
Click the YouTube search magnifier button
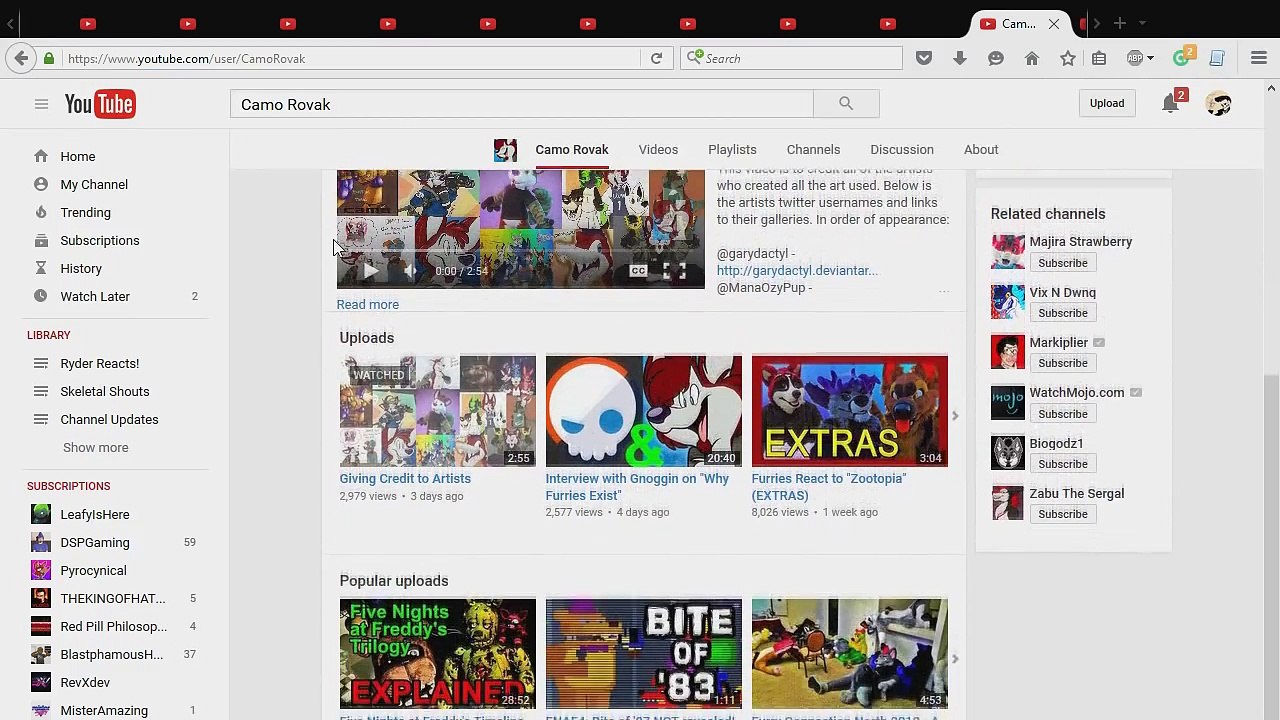coord(846,103)
